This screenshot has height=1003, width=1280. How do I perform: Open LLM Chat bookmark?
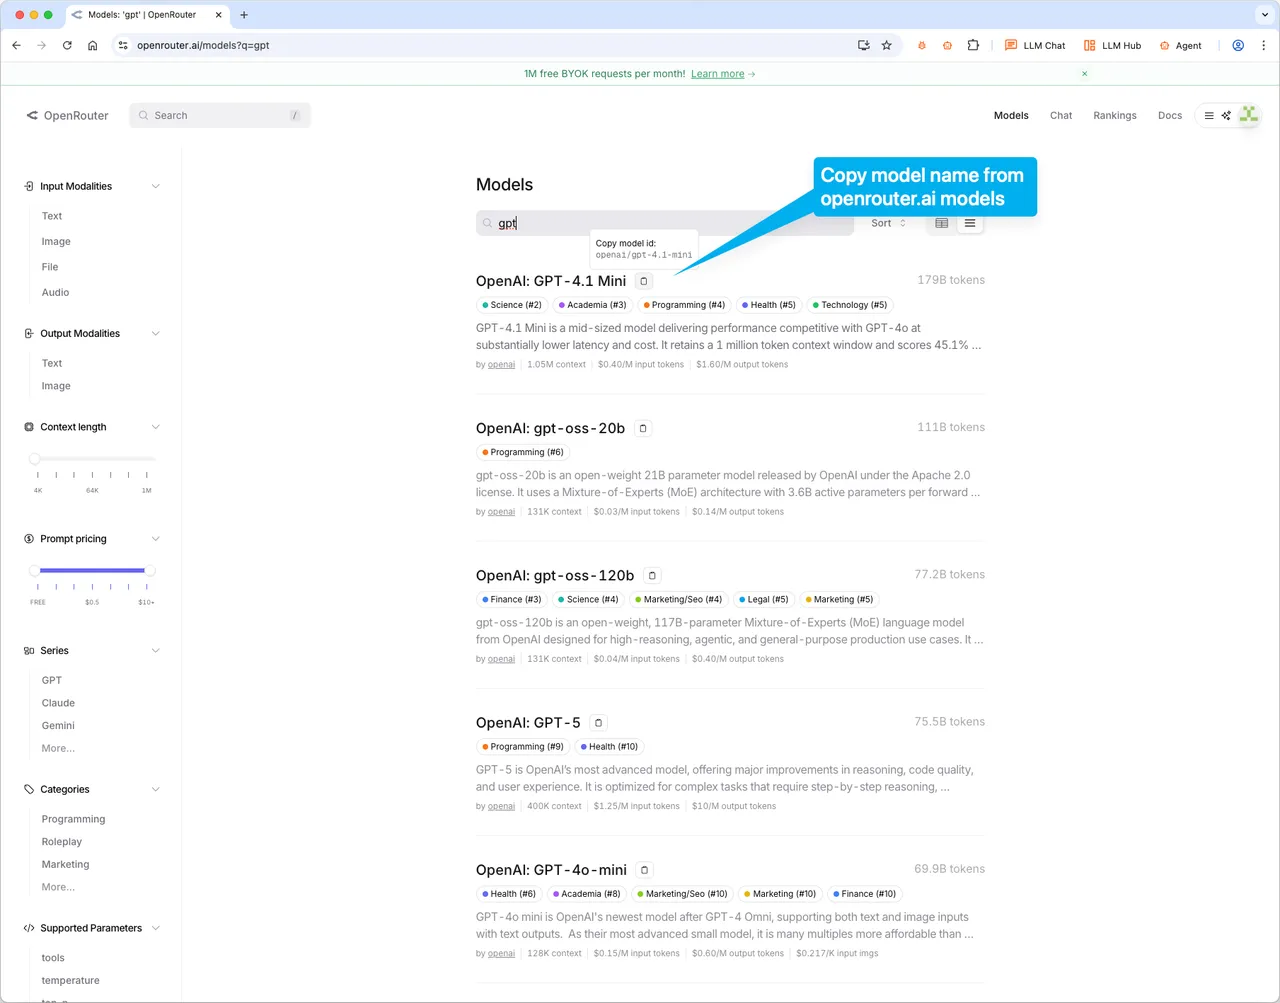pyautogui.click(x=1035, y=45)
